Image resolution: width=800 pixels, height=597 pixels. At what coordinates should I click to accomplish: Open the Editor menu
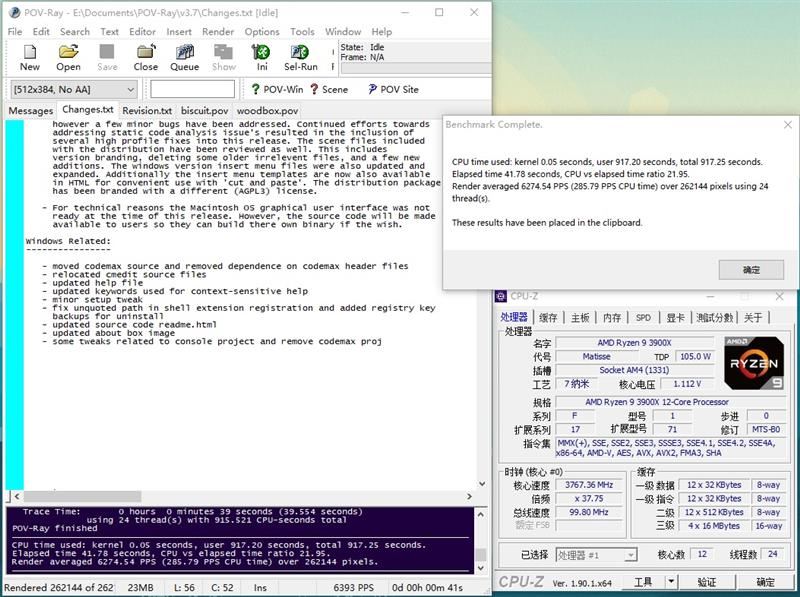(x=142, y=32)
